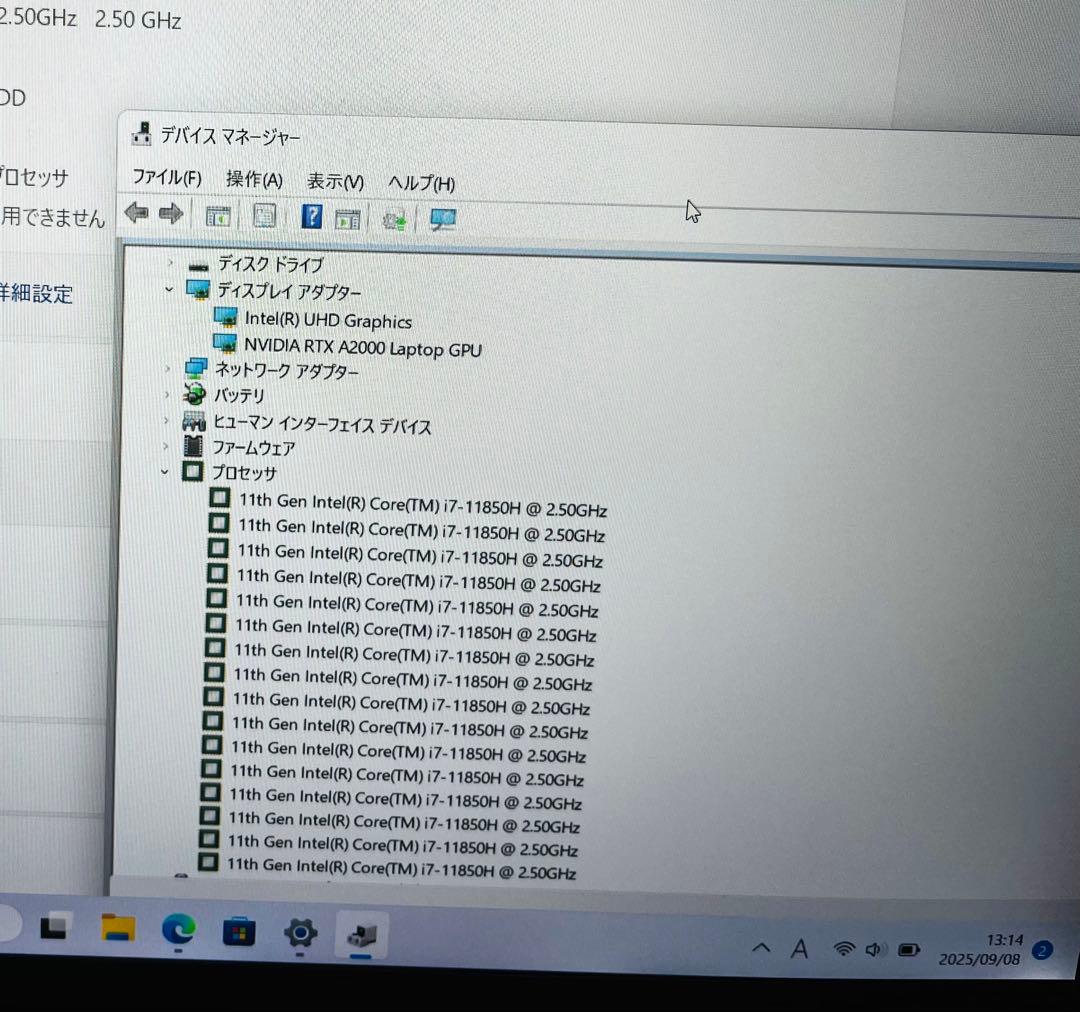This screenshot has height=1012, width=1080.
Task: Click the Update driver toolbar icon
Action: [x=348, y=217]
